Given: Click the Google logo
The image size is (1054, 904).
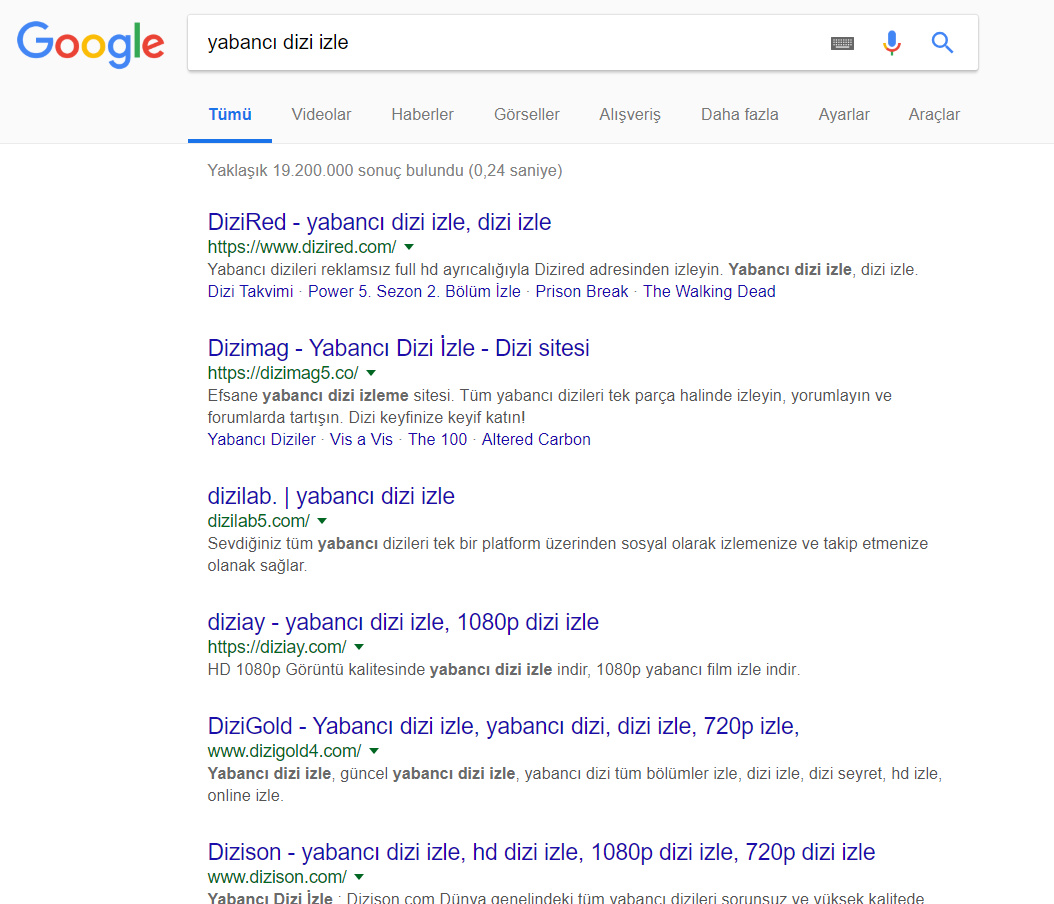Looking at the screenshot, I should tap(91, 44).
